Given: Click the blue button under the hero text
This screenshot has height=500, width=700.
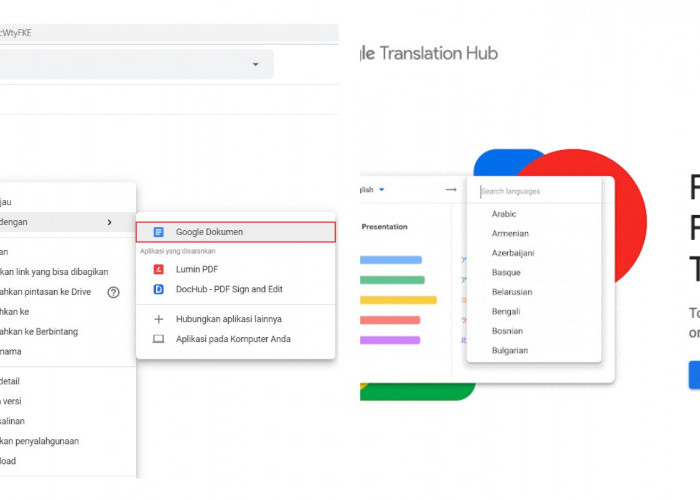Looking at the screenshot, I should point(694,374).
